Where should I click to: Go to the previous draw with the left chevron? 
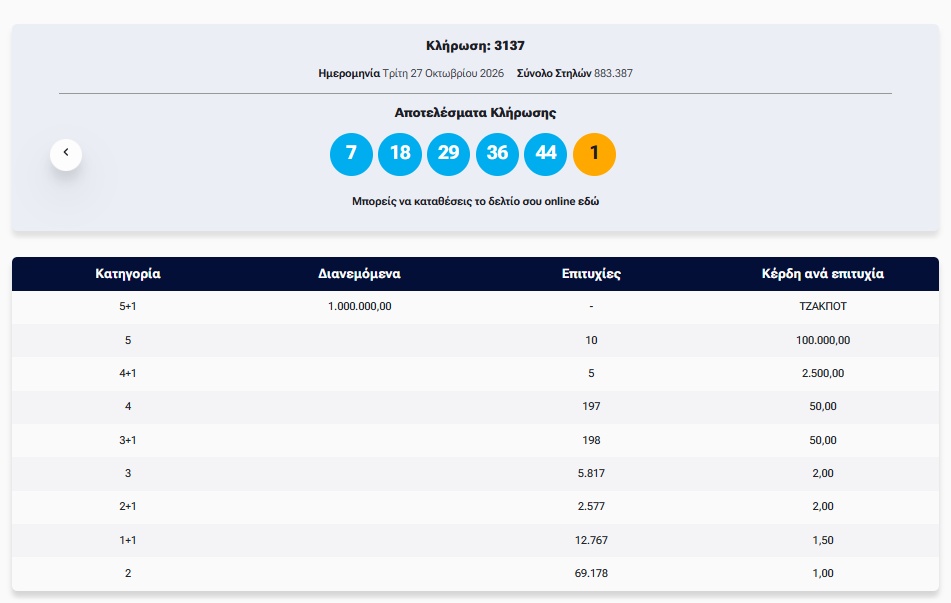coord(66,155)
